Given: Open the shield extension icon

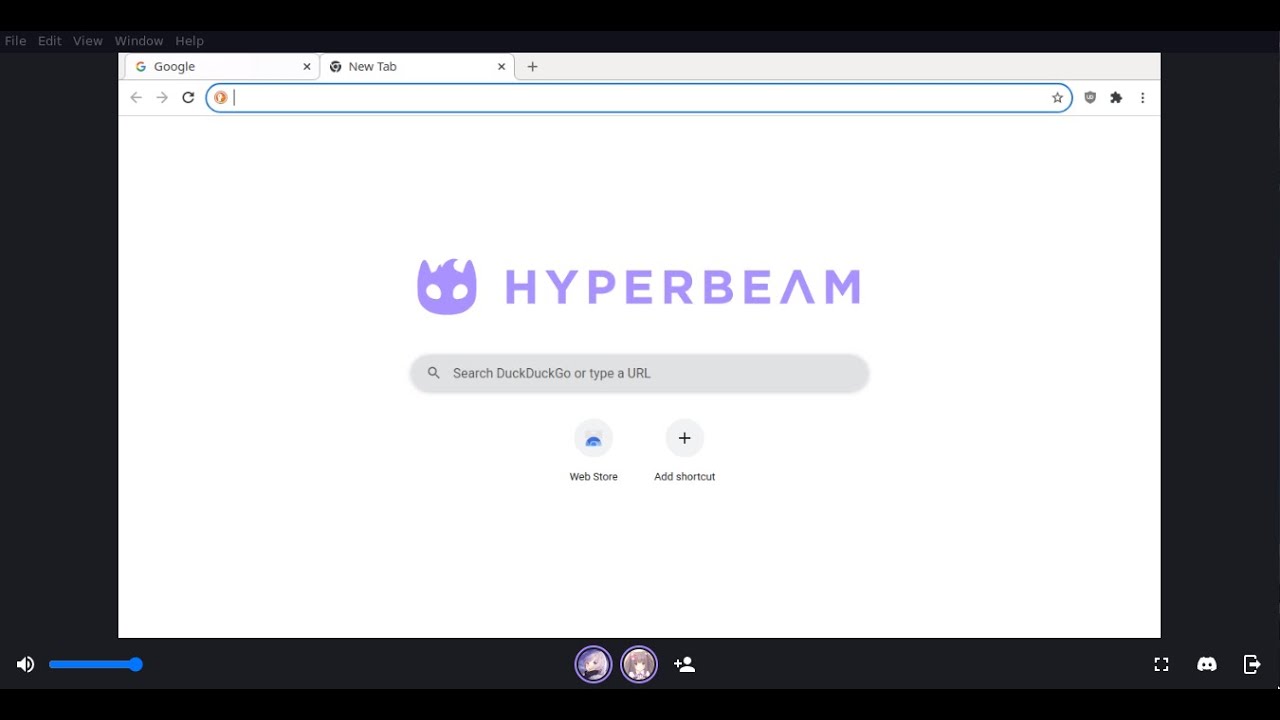Looking at the screenshot, I should coord(1090,97).
